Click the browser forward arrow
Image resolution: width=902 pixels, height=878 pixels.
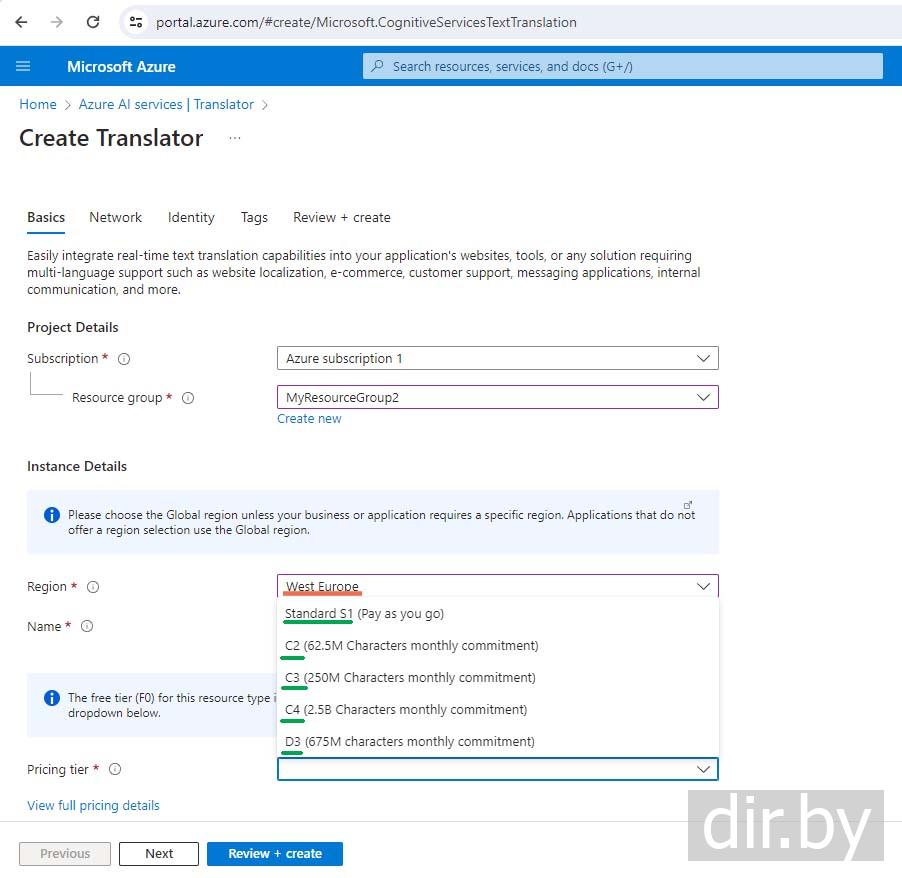click(56, 22)
